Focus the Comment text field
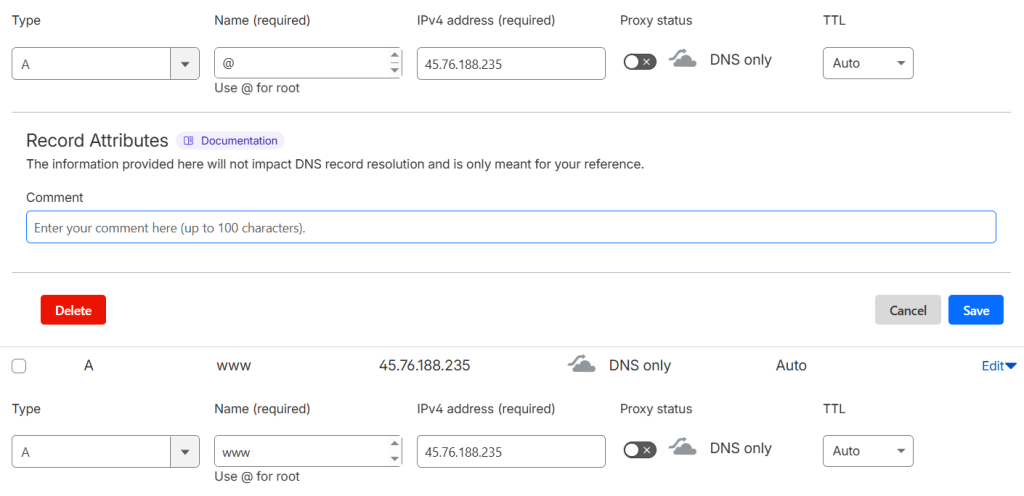Viewport: 1024px width, 496px height. click(x=510, y=227)
